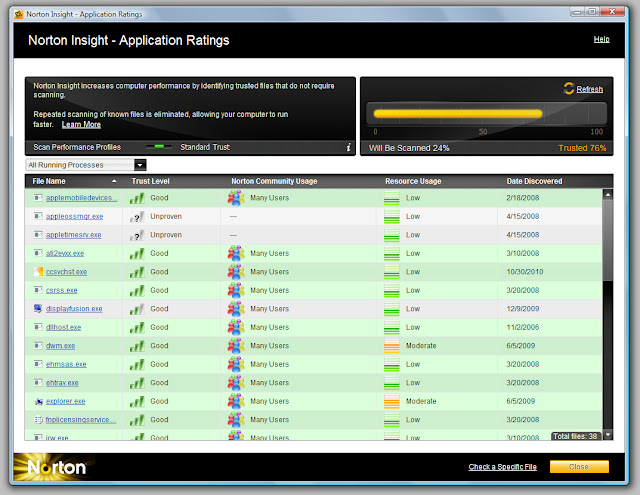
Task: Click the fnplicensingservice file icon
Action: coord(38,420)
